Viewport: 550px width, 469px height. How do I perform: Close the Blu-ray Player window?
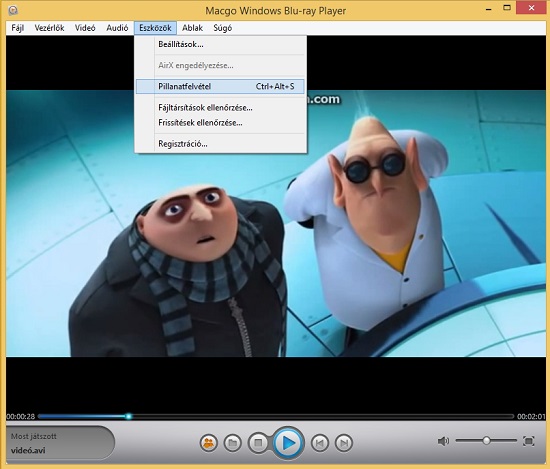pos(531,8)
